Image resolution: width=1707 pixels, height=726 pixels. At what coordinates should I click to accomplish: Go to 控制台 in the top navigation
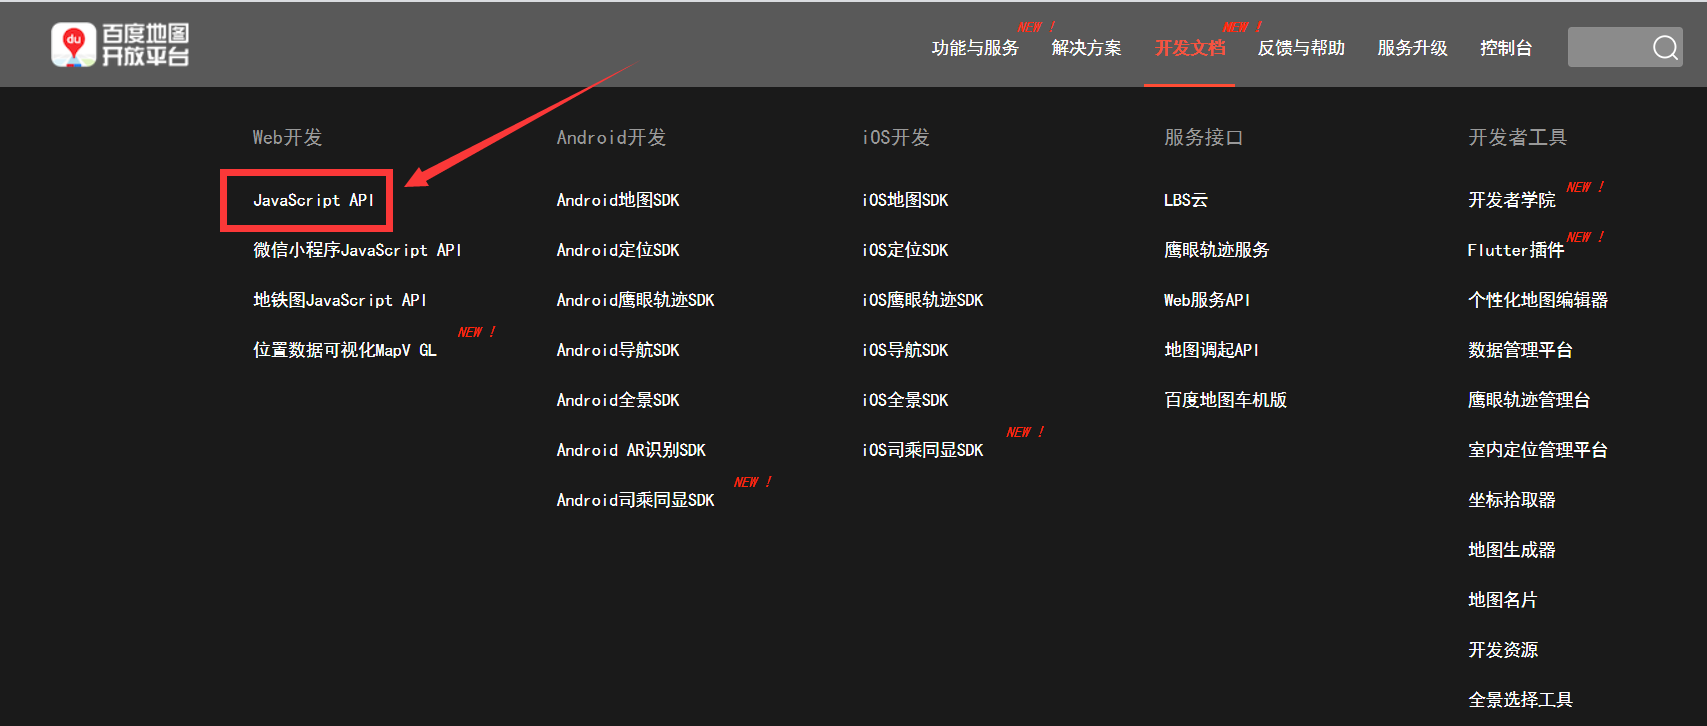point(1506,48)
